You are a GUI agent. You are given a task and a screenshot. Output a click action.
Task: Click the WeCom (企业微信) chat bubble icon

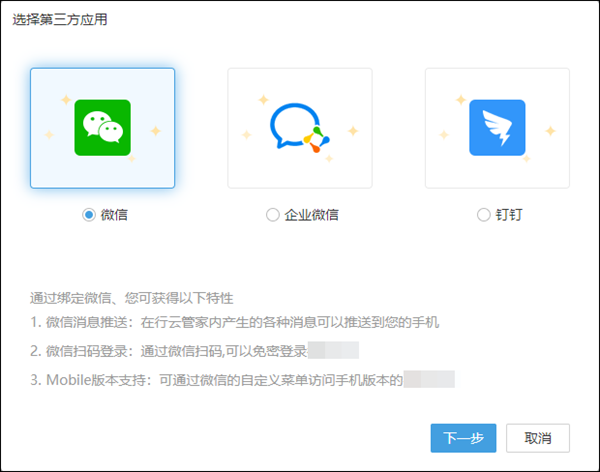click(300, 128)
